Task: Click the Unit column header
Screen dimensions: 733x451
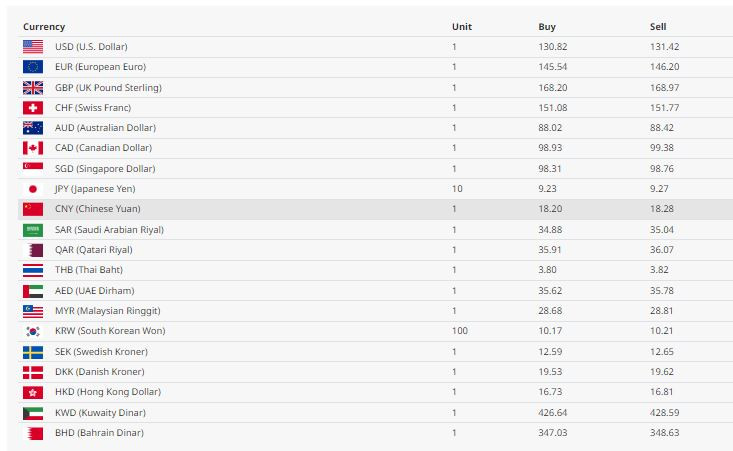Action: [x=462, y=27]
